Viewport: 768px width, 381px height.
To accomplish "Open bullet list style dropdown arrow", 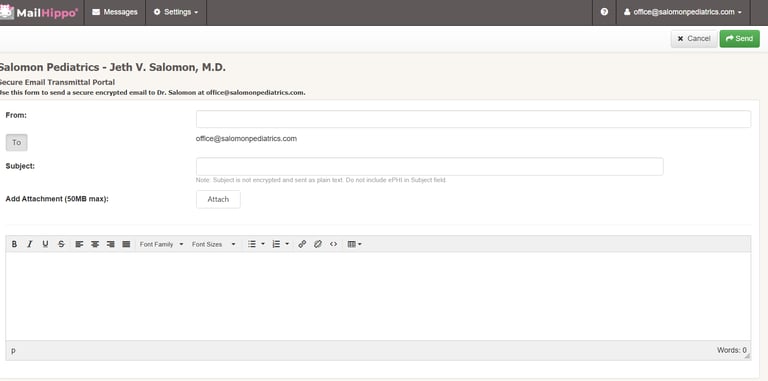I will pos(263,244).
